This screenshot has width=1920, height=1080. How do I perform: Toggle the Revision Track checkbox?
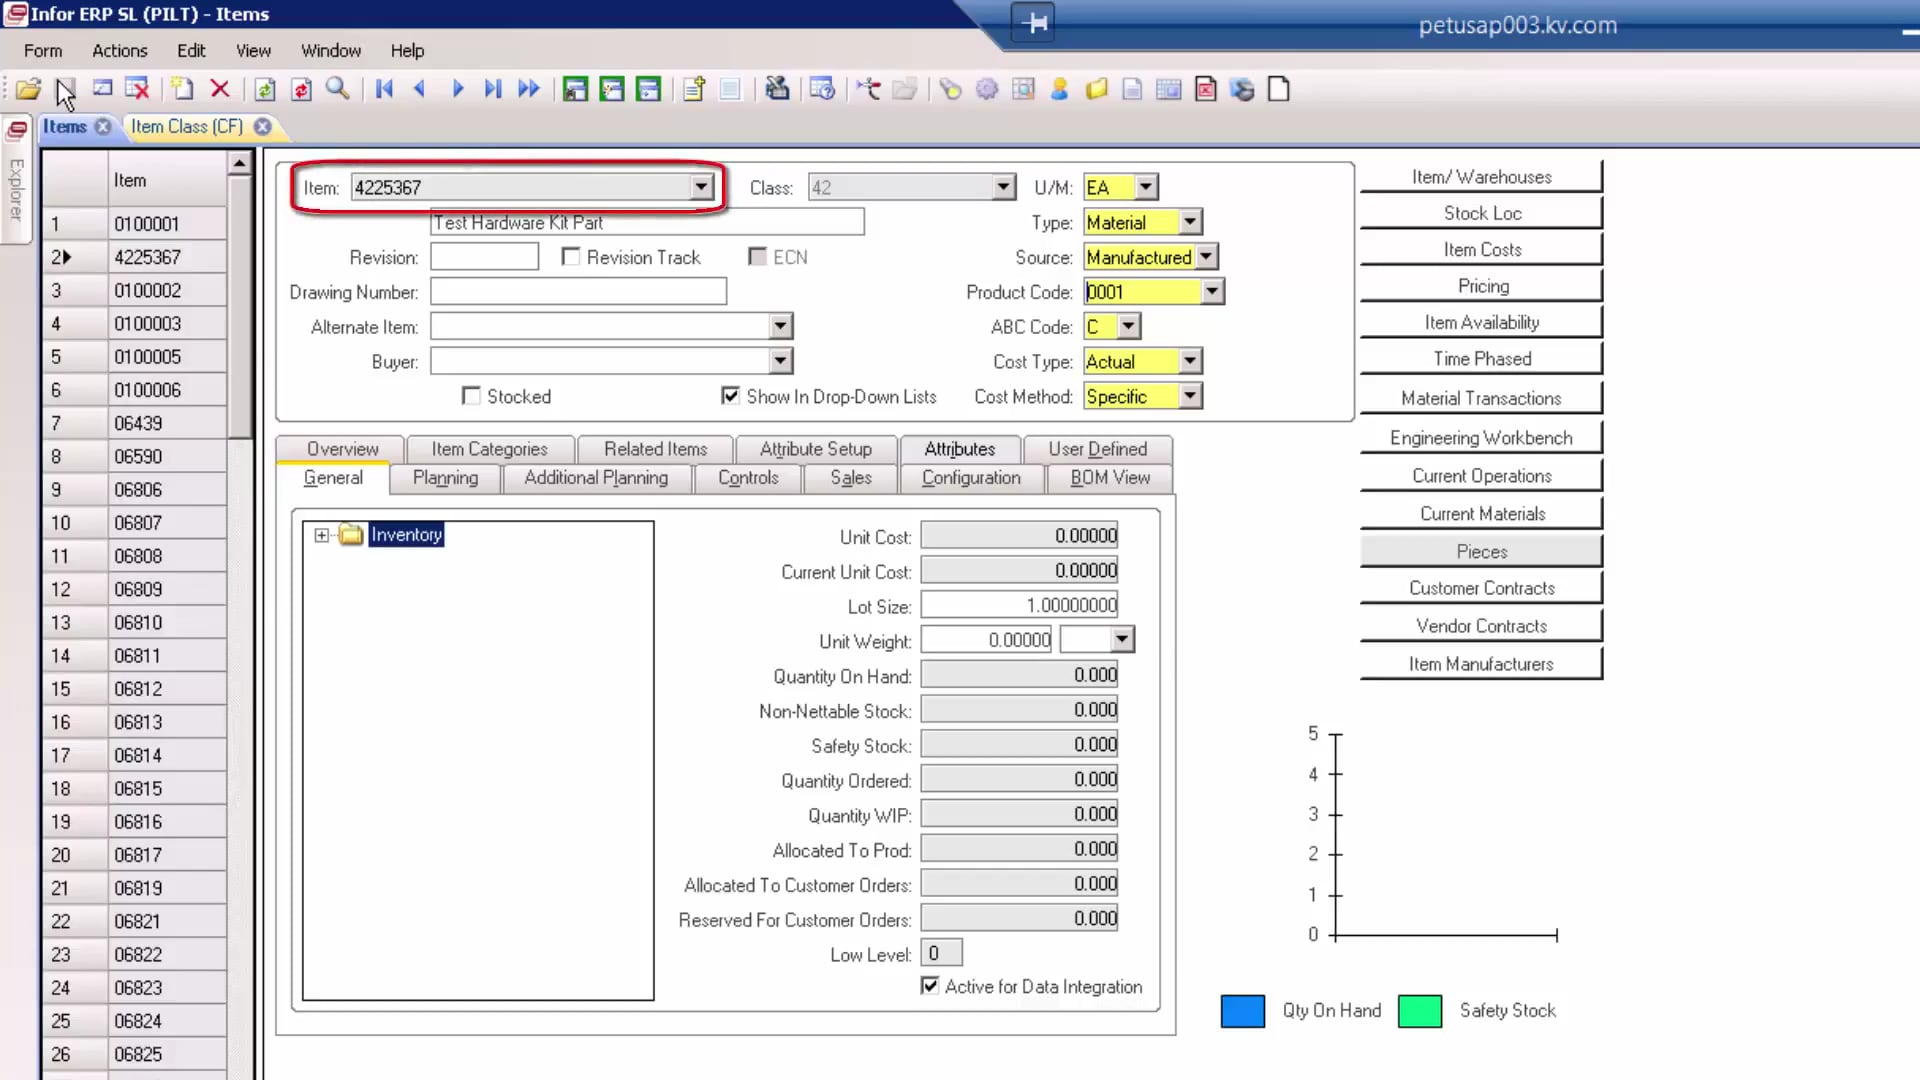[x=571, y=256]
